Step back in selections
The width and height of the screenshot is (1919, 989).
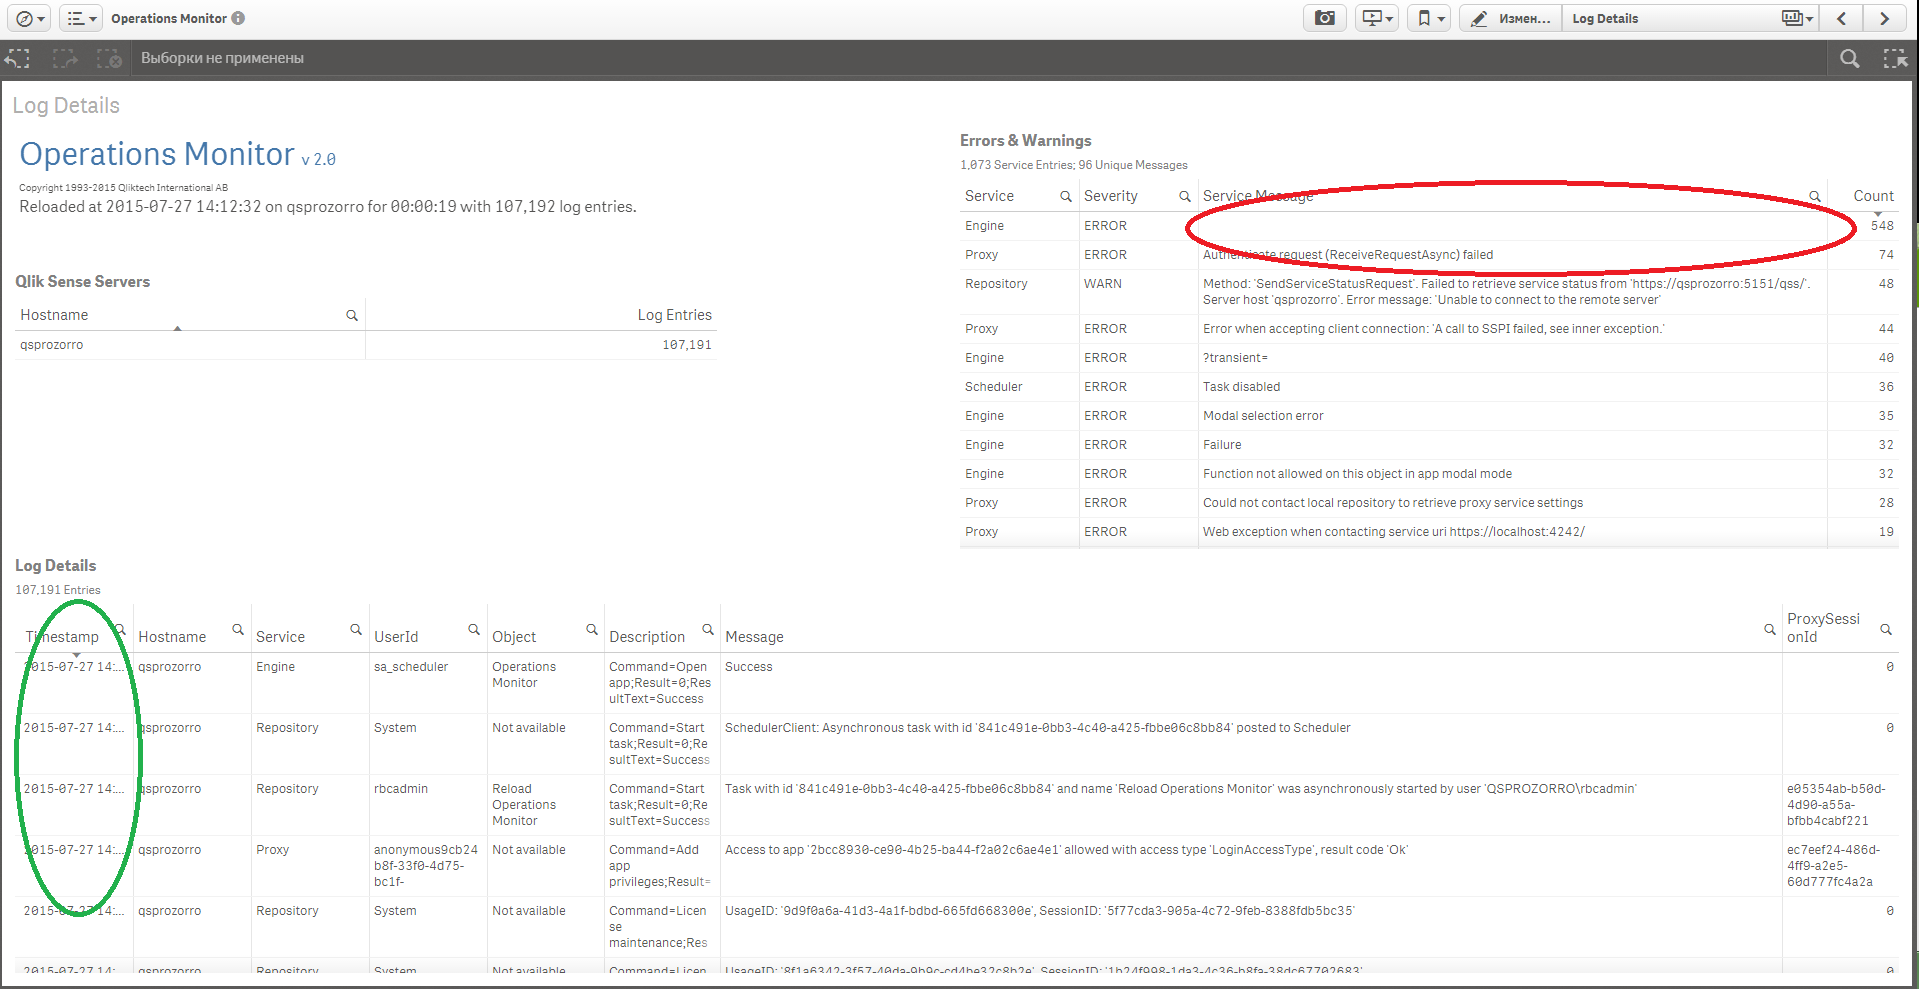coord(19,59)
